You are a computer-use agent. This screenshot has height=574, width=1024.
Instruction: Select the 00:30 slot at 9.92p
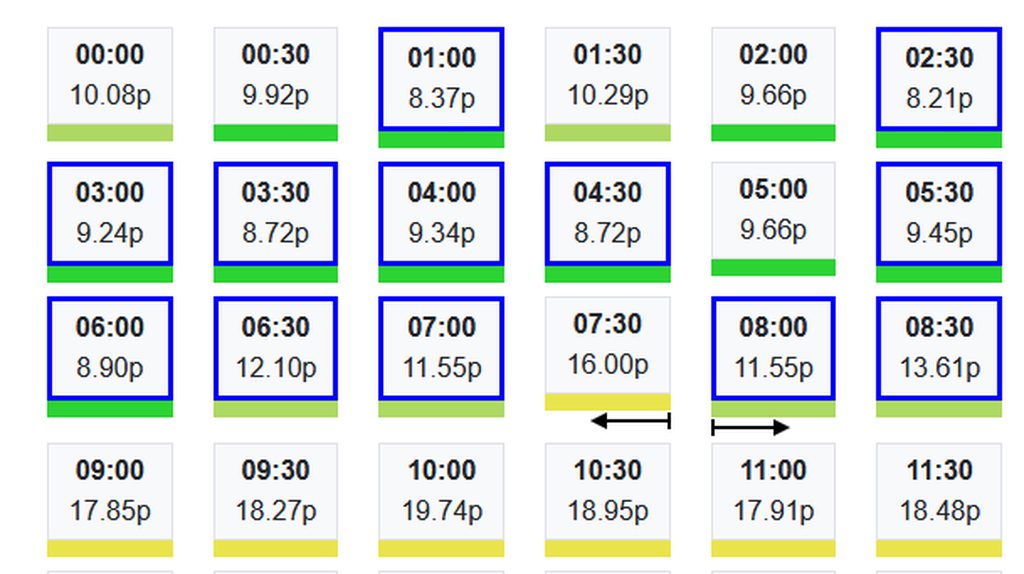click(x=275, y=76)
